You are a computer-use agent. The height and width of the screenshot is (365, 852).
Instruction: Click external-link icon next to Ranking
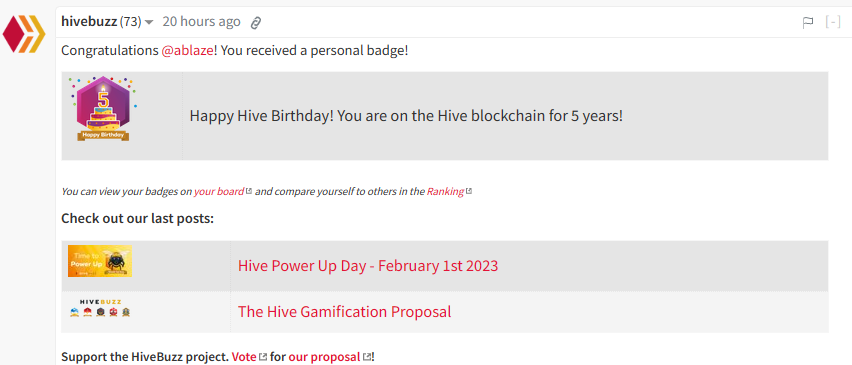pyautogui.click(x=469, y=191)
